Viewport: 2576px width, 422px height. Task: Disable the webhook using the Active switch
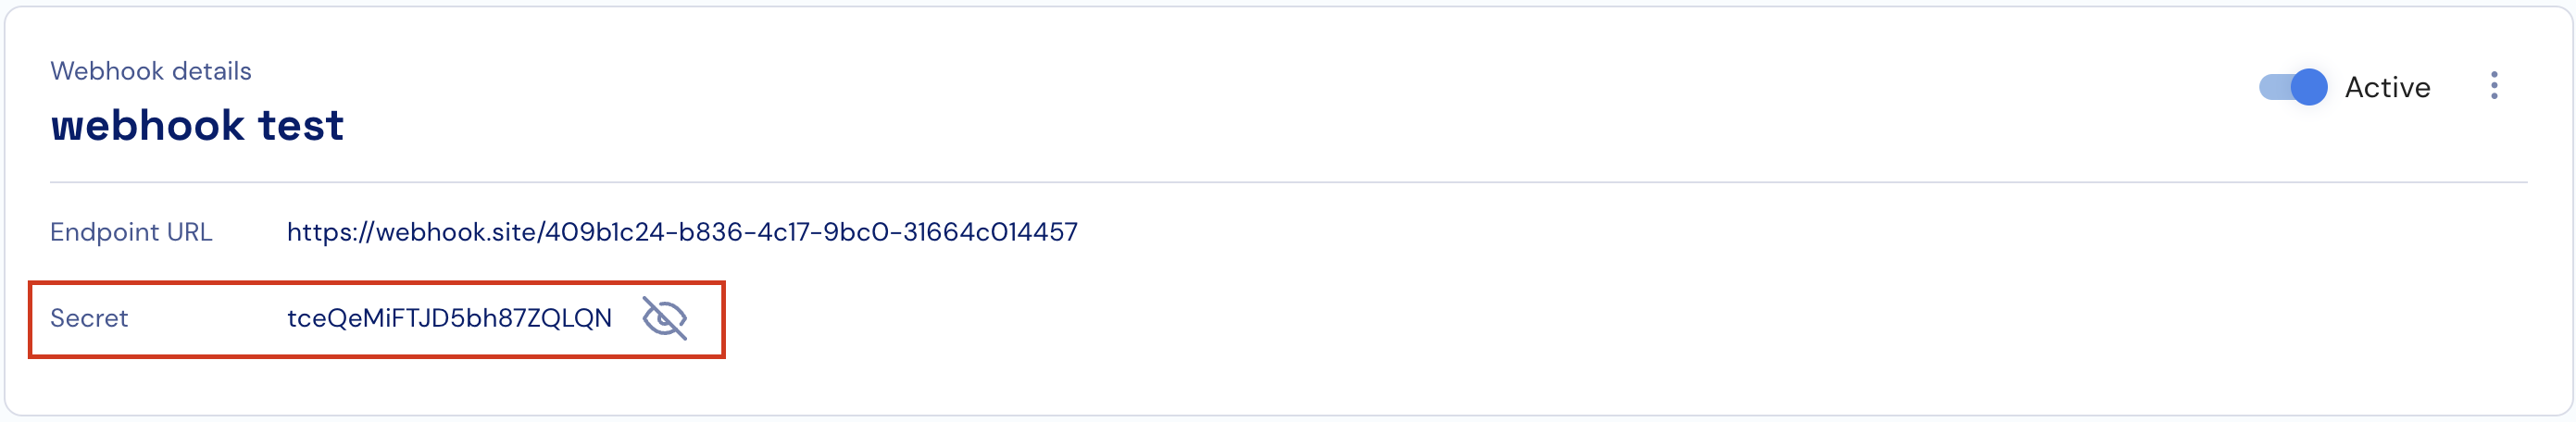pos(2293,87)
